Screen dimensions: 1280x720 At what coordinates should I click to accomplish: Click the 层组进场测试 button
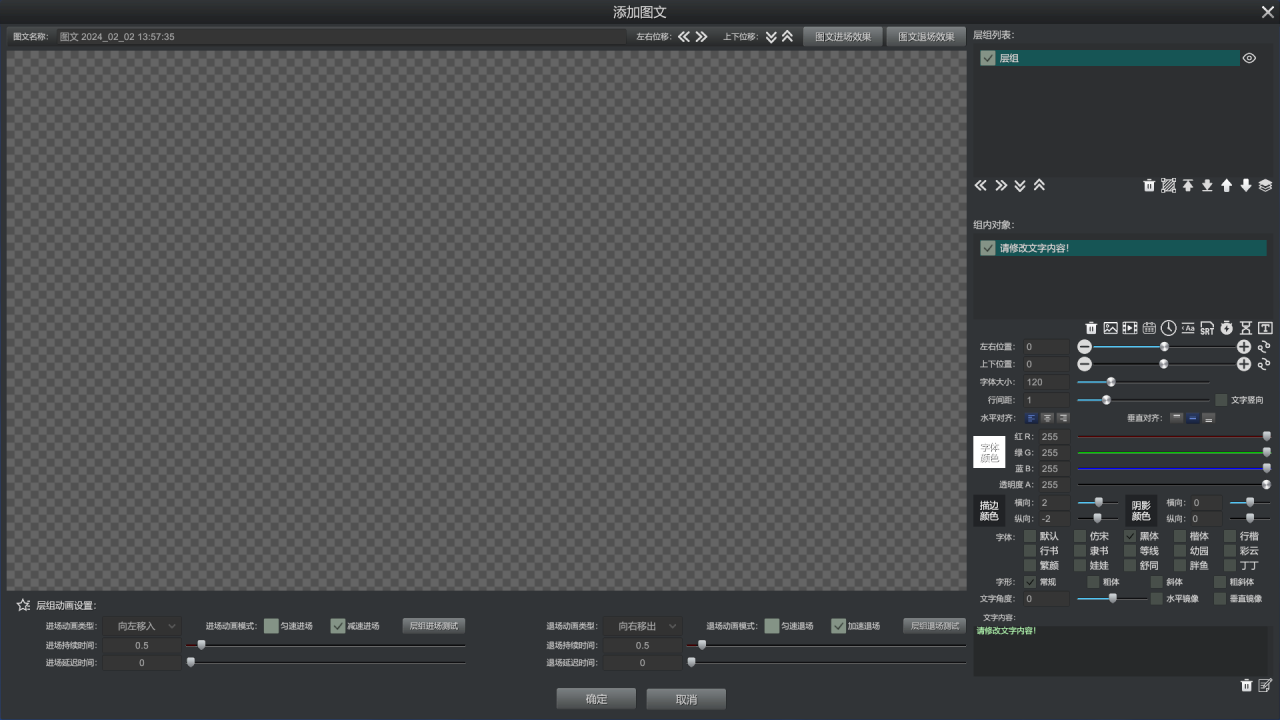434,626
